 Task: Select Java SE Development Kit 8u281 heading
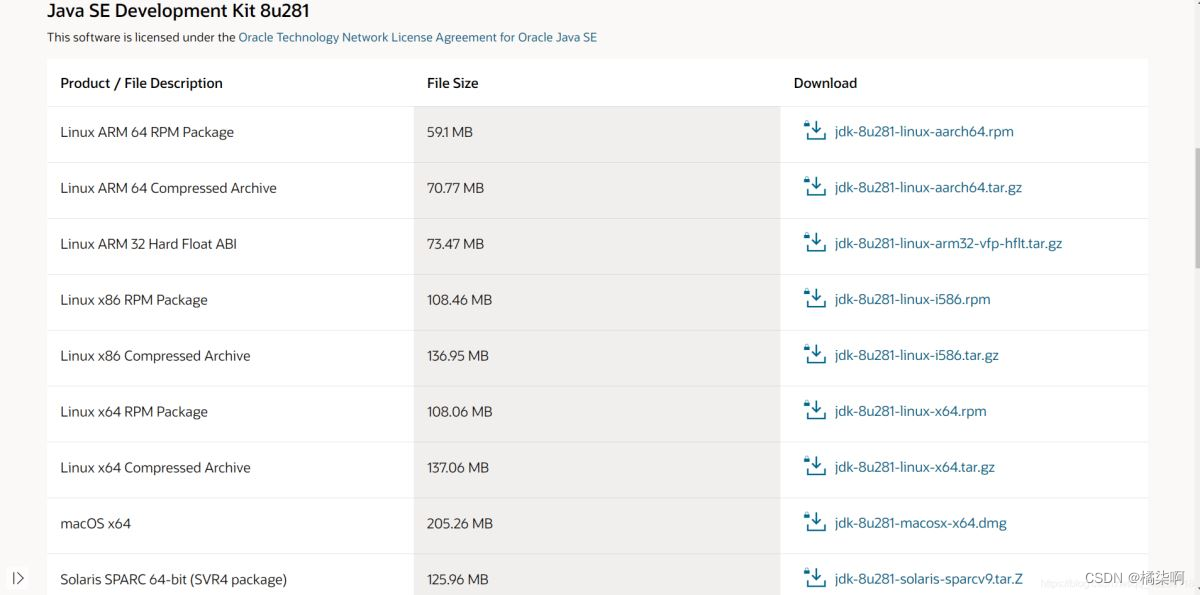pyautogui.click(x=178, y=11)
